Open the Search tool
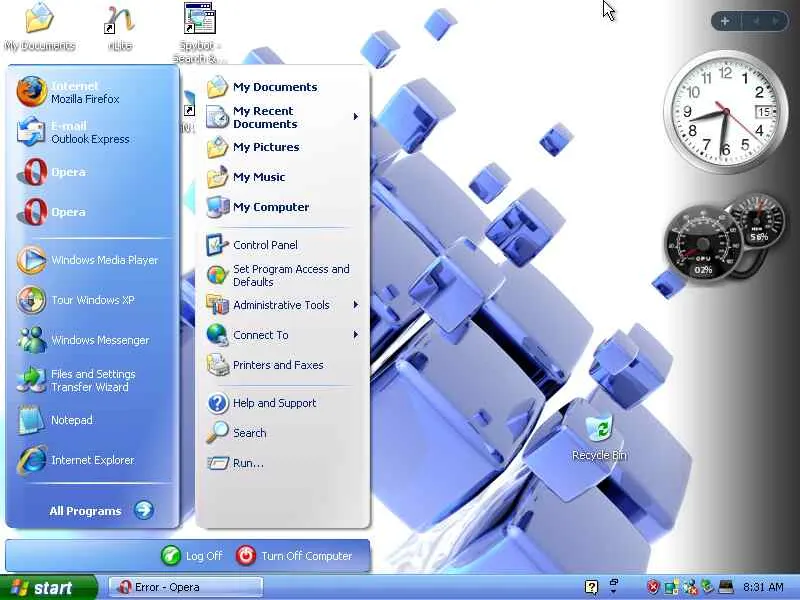 coord(282,433)
